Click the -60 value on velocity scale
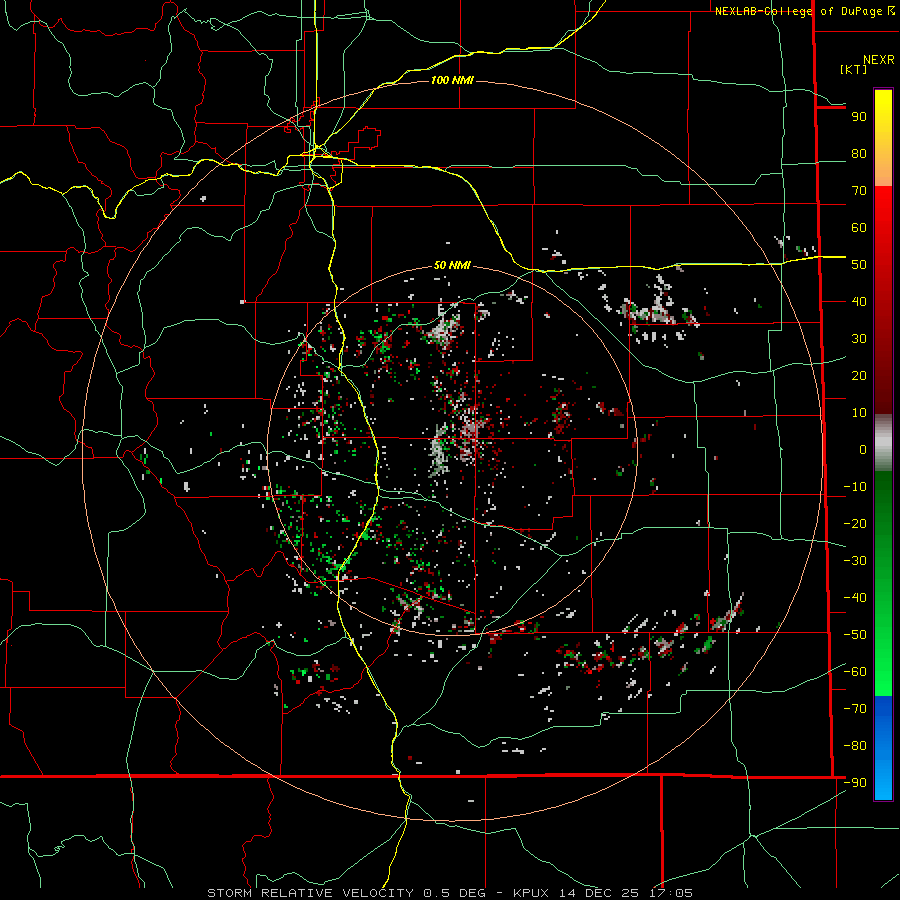This screenshot has height=900, width=900. [855, 672]
